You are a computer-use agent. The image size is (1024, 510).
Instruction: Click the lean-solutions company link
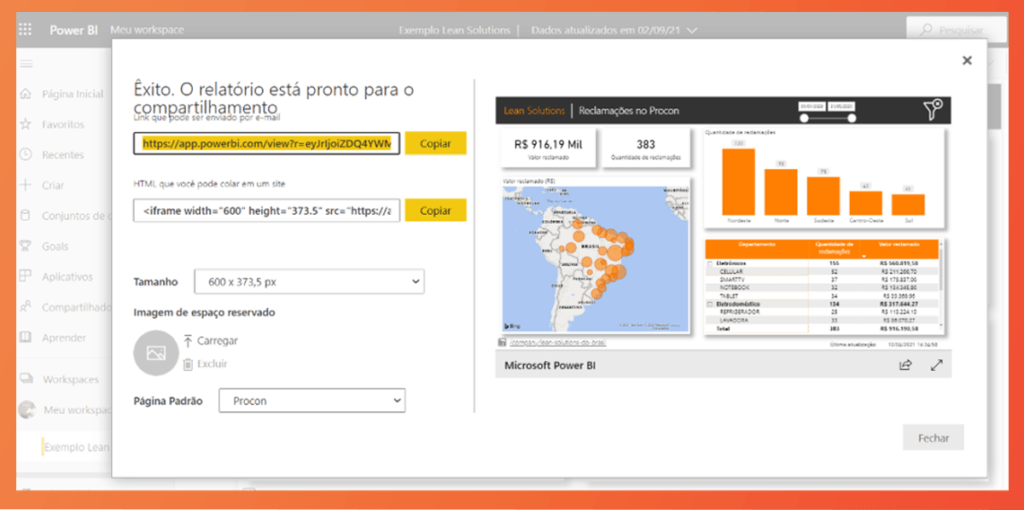click(x=557, y=343)
